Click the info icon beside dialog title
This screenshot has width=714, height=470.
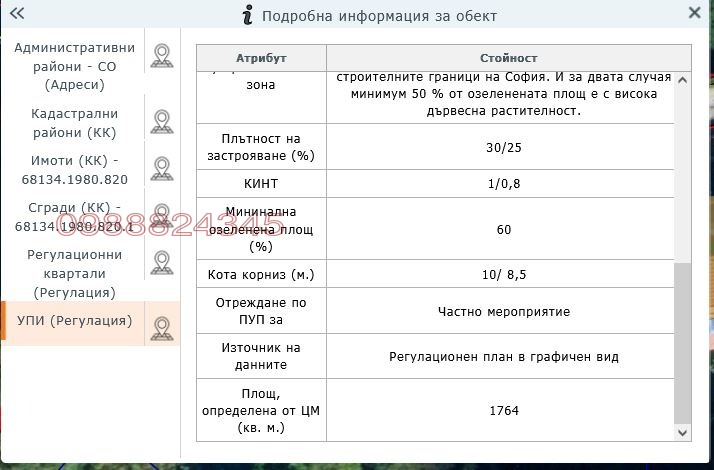(247, 15)
